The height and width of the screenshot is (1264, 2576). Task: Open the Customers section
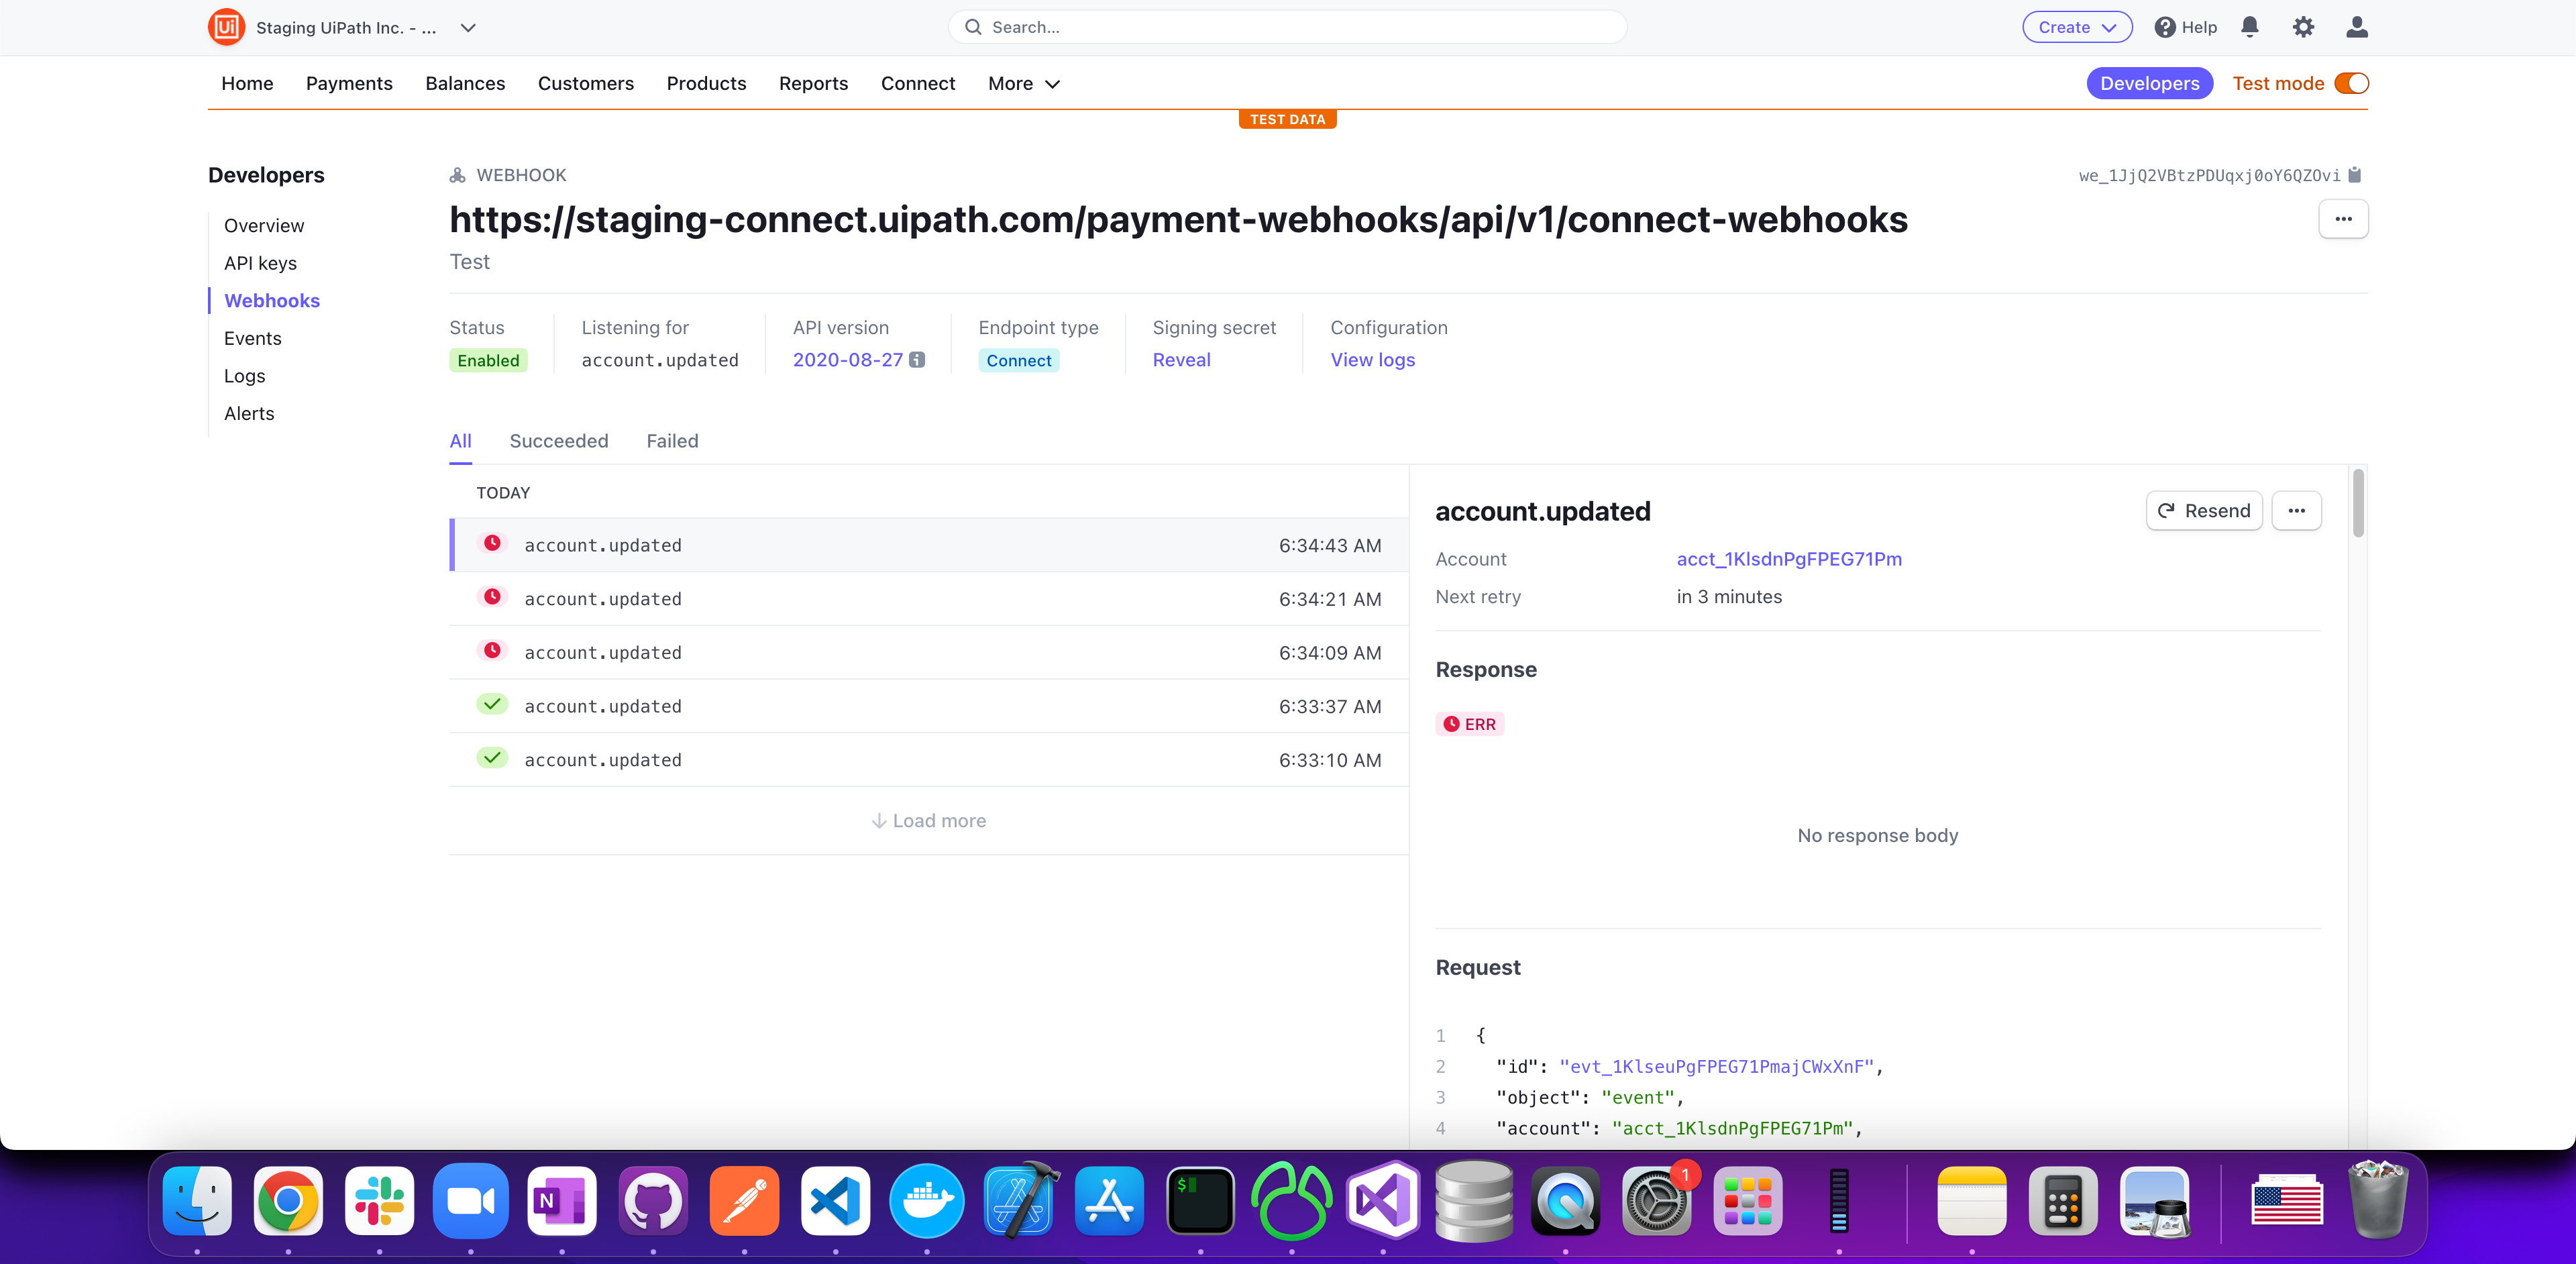pyautogui.click(x=586, y=83)
